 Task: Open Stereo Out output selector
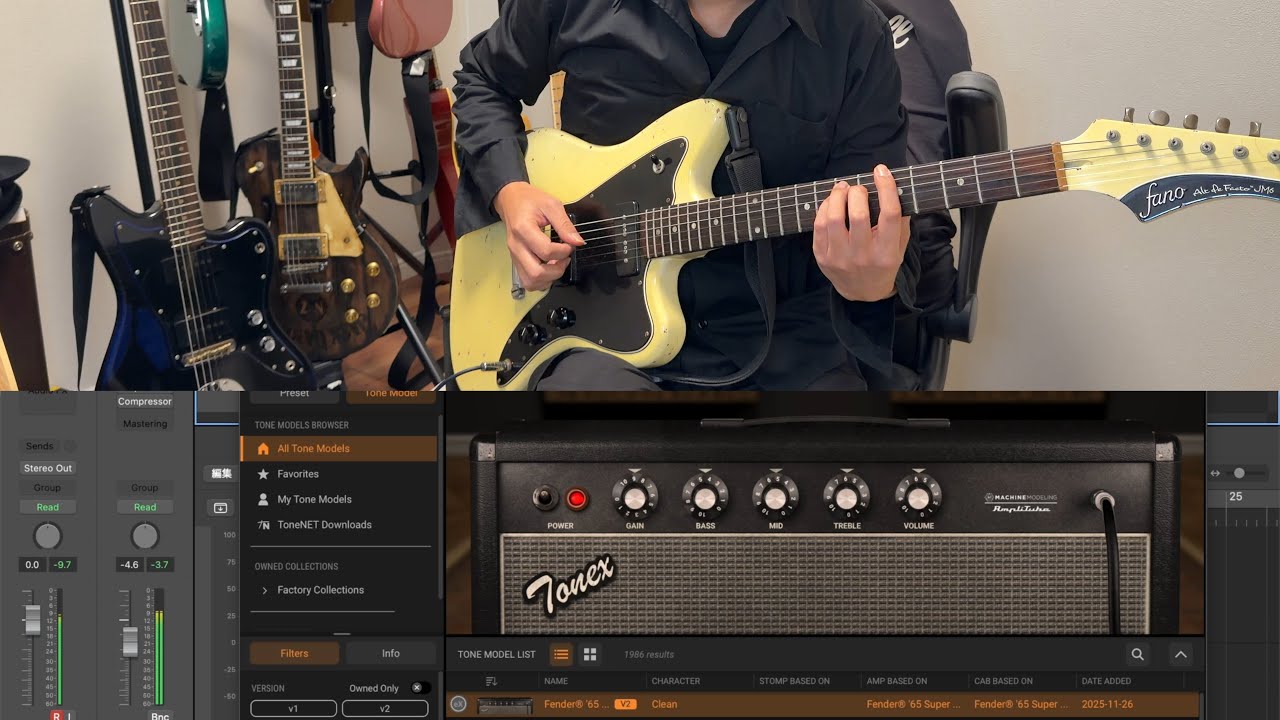[x=48, y=468]
